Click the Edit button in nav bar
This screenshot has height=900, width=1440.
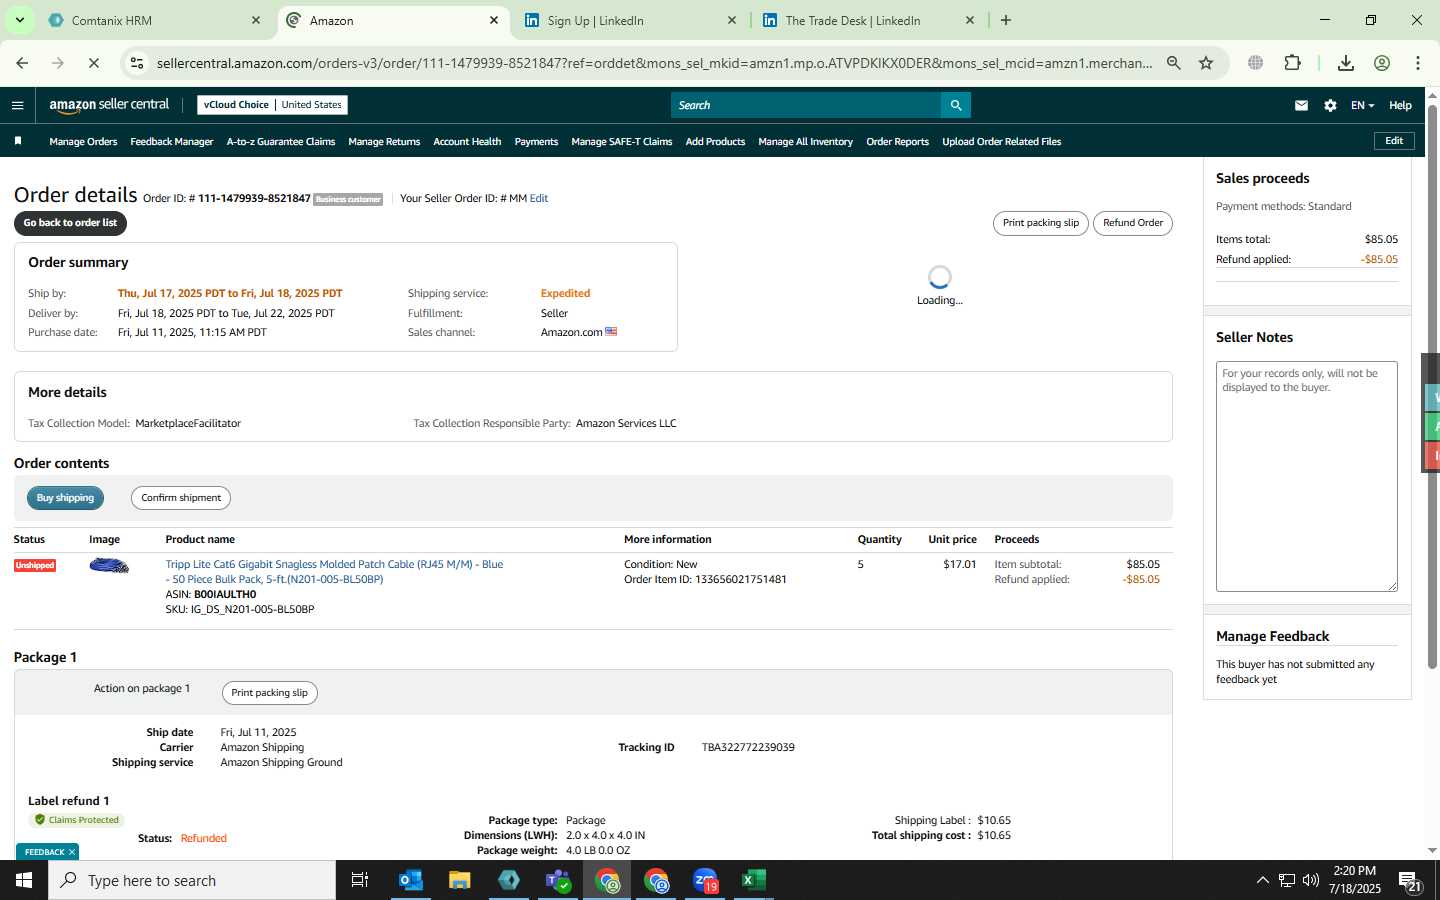pyautogui.click(x=1394, y=141)
